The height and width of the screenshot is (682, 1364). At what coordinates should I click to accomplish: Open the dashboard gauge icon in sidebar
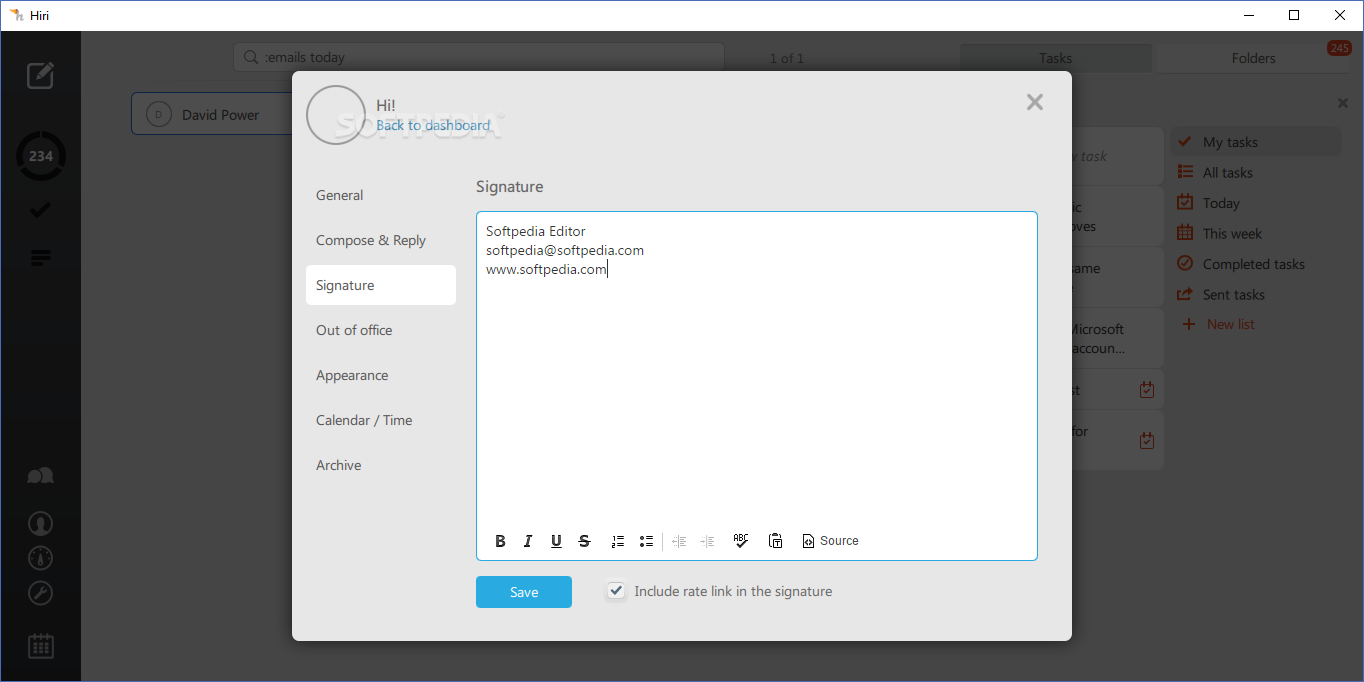coord(40,558)
